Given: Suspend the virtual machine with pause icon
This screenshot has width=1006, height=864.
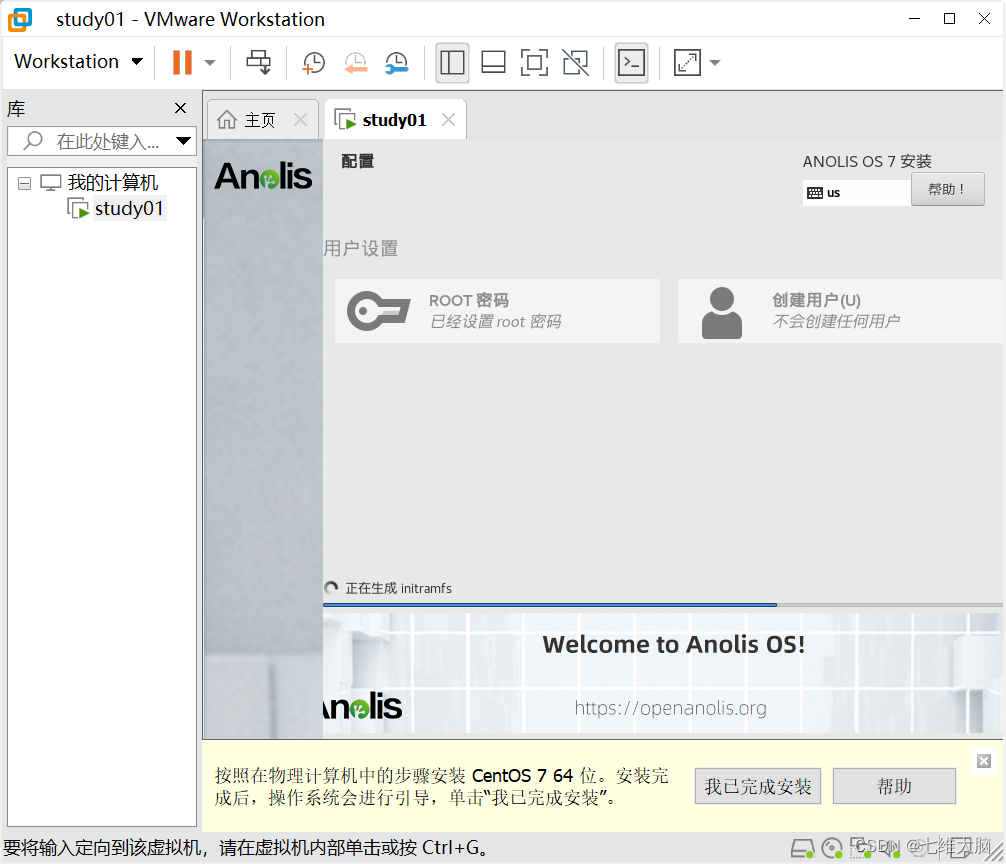Looking at the screenshot, I should (x=182, y=62).
